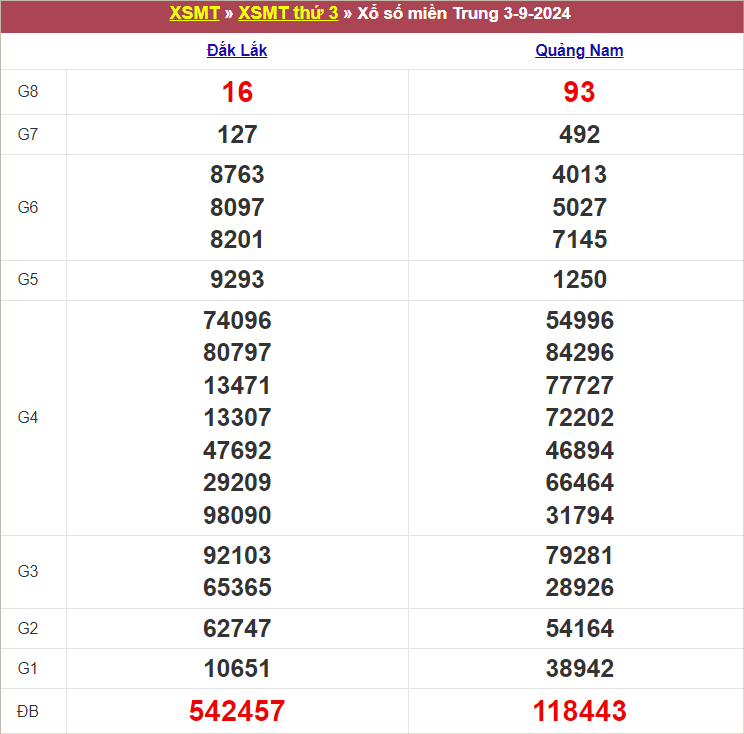Click the G2 row label
Screen dimensions: 744x734
[28, 629]
